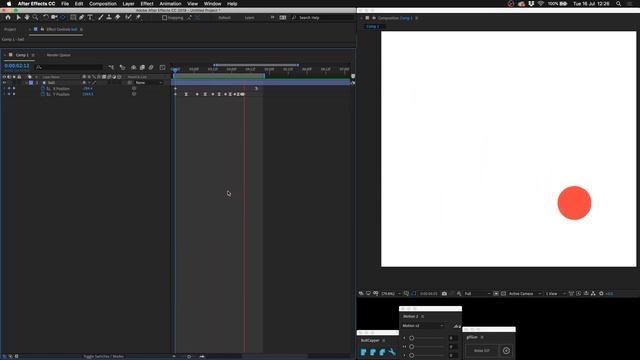Click the plus circle icon in gifGun panel
Screen dimensions: 640x360
pos(506,351)
